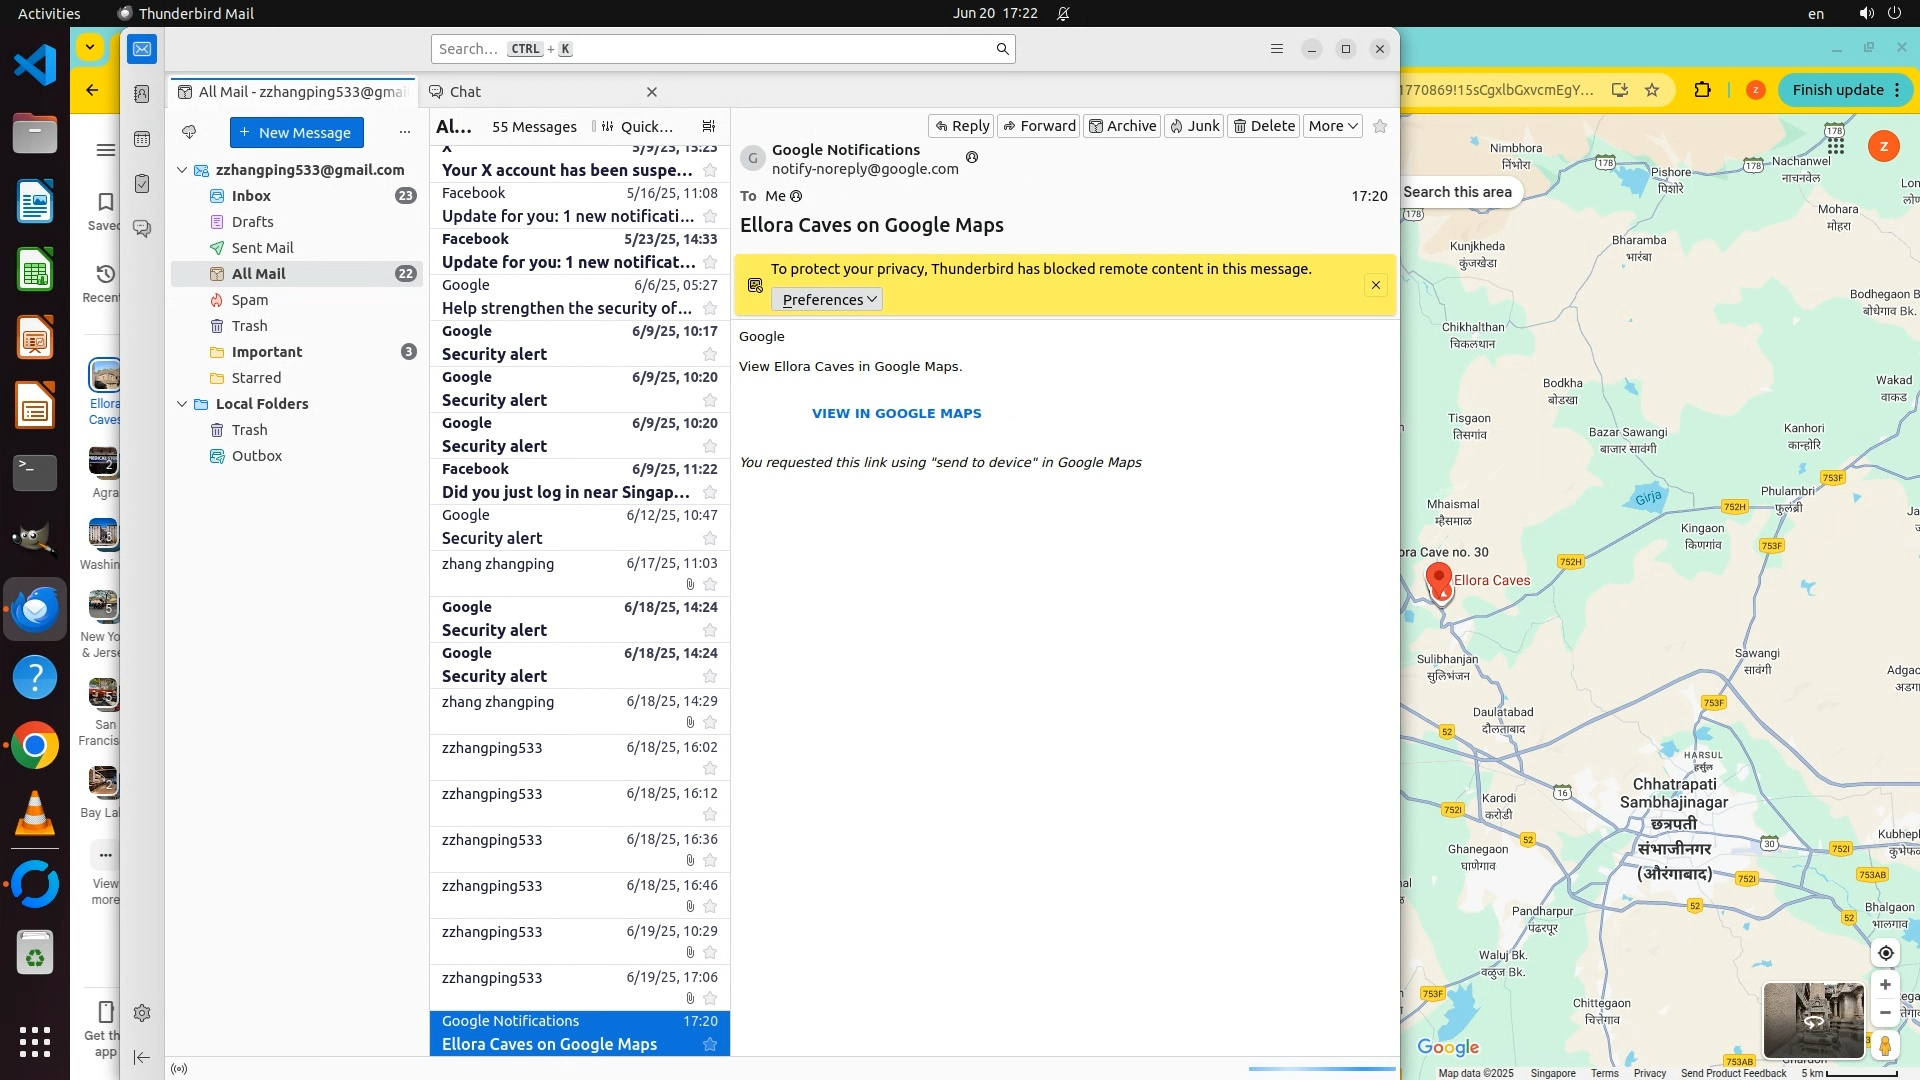This screenshot has width=1920, height=1080.
Task: Click the New Message button
Action: click(296, 132)
